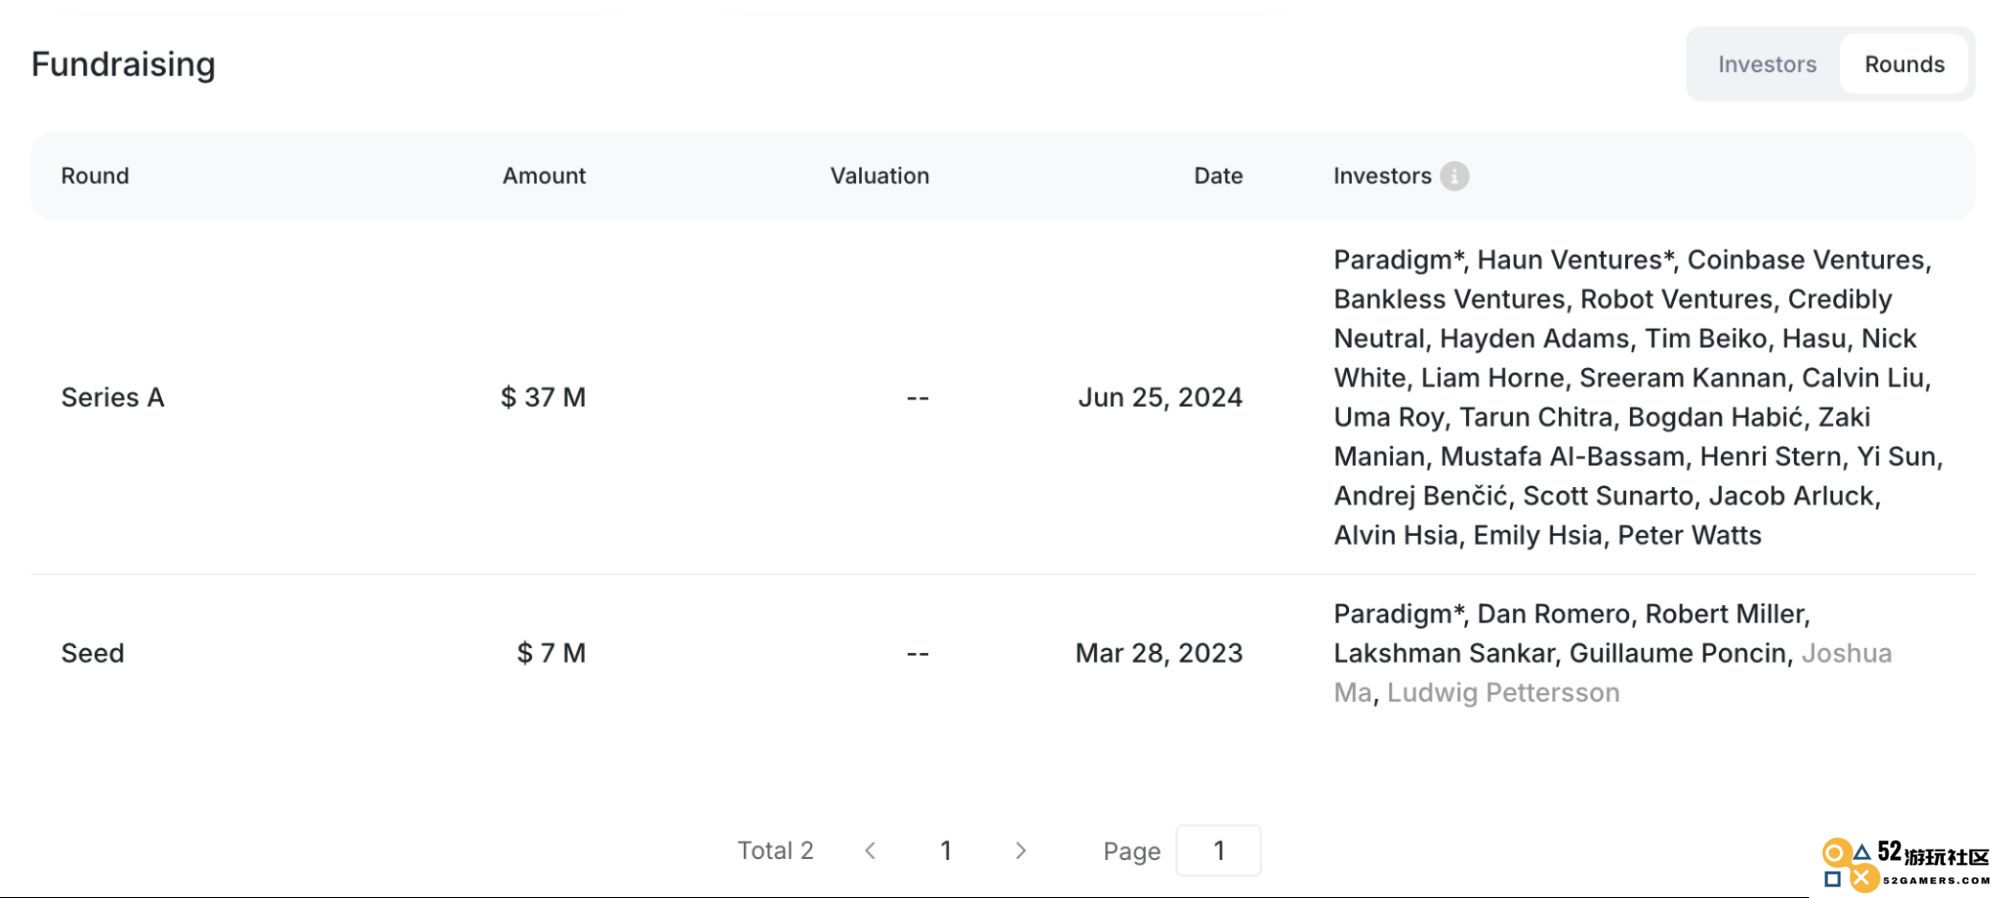
Task: Open Alvin Hsia investor link
Action: point(1395,536)
